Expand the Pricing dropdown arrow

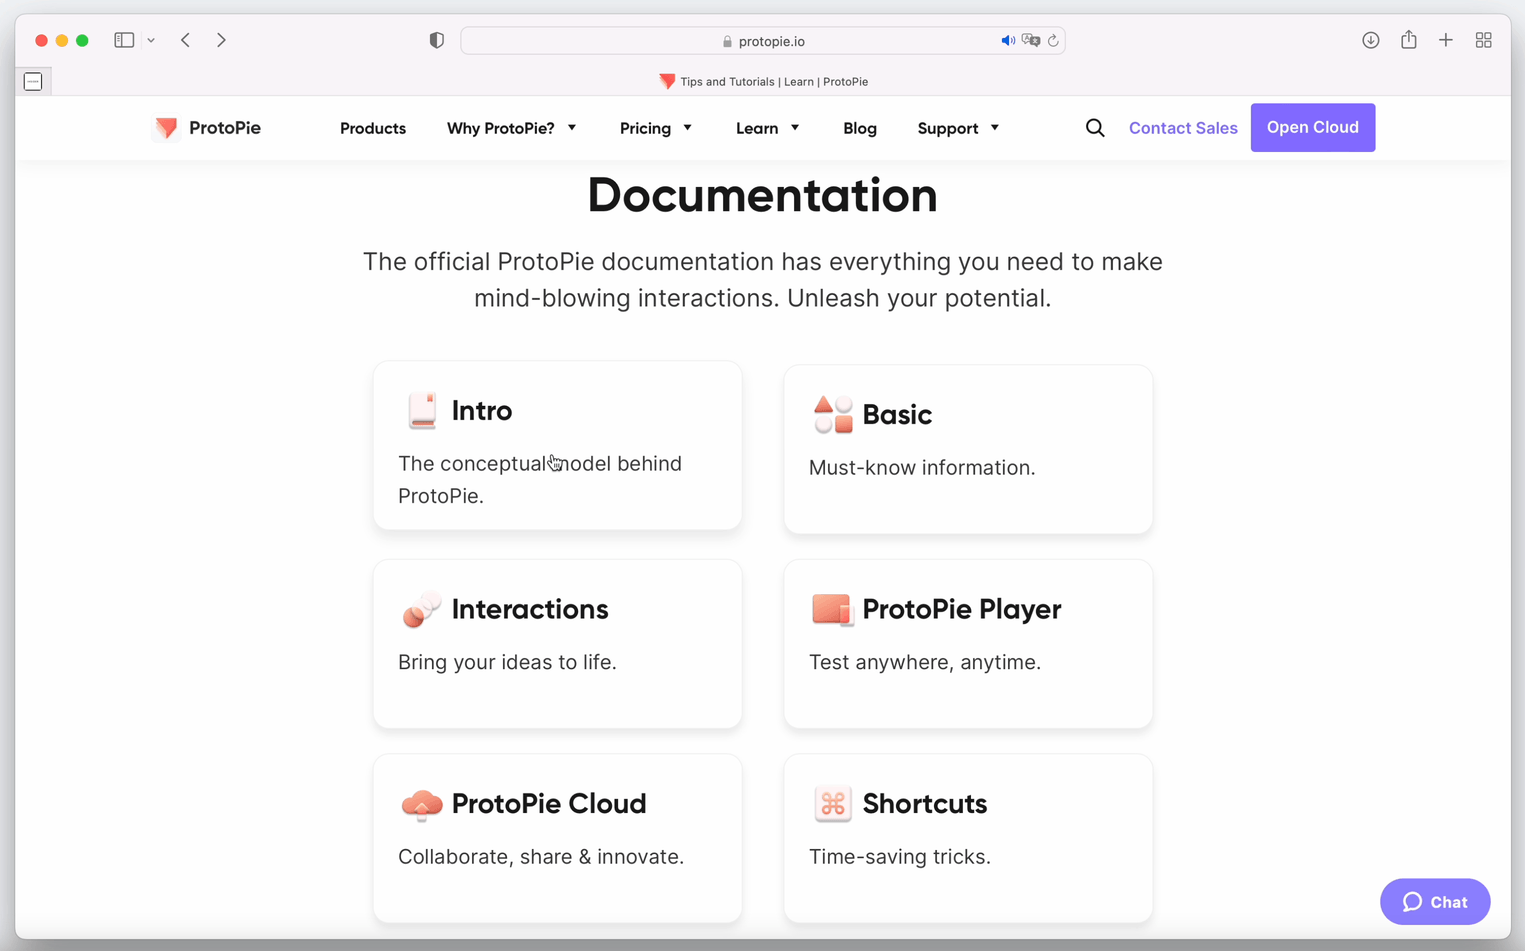[687, 128]
